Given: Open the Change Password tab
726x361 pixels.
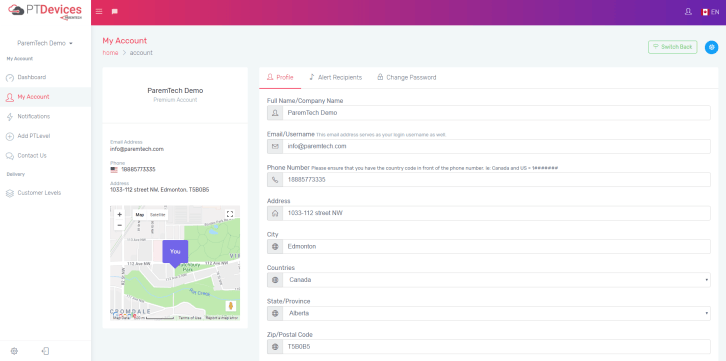Looking at the screenshot, I should click(406, 77).
